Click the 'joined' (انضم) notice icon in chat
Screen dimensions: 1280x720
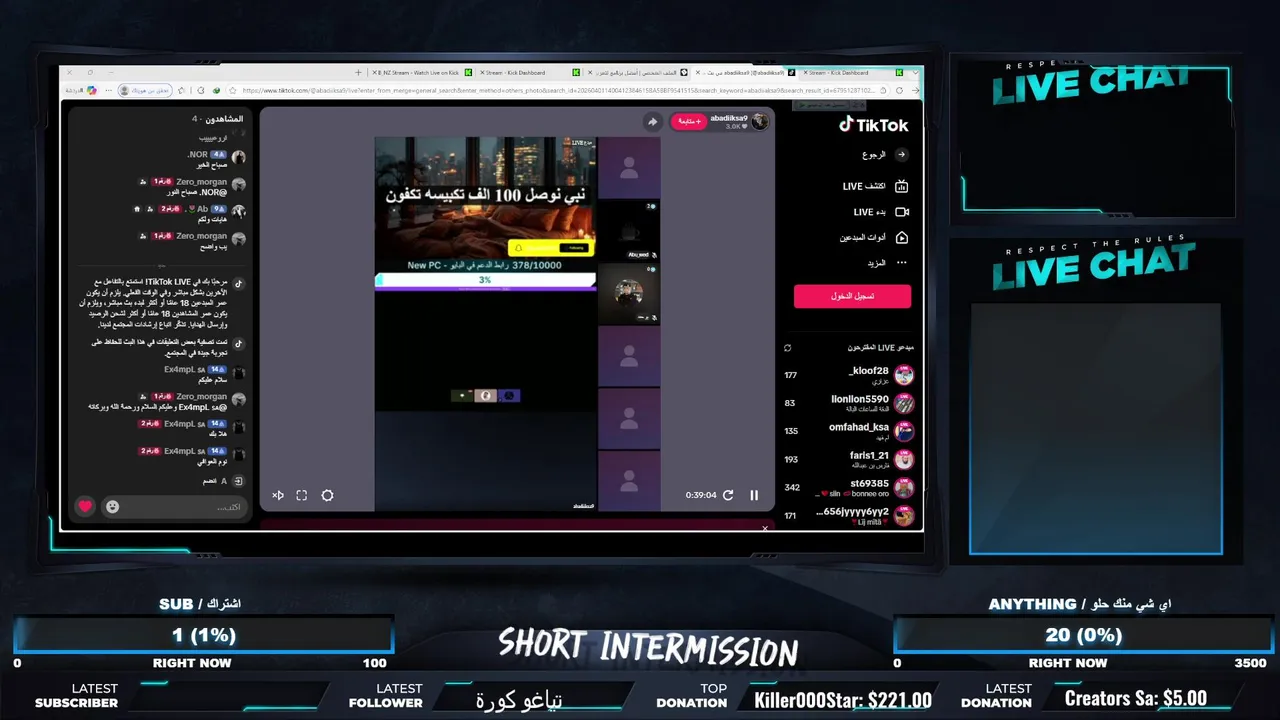tap(238, 481)
